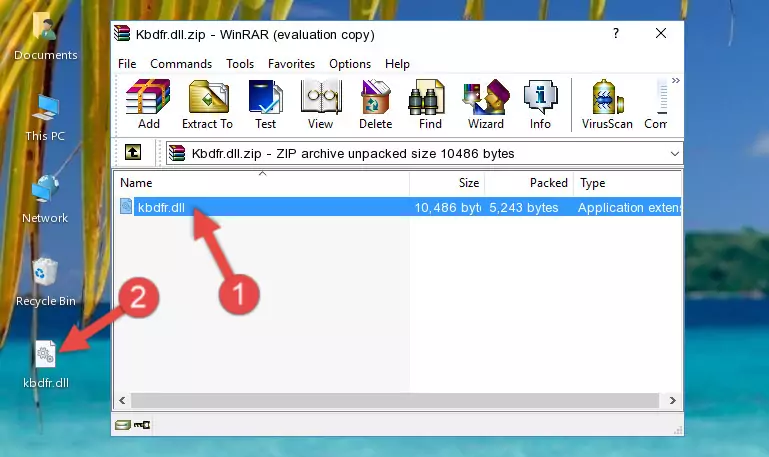
Task: Select the kbdfr.dll desktop file icon
Action: click(x=46, y=364)
